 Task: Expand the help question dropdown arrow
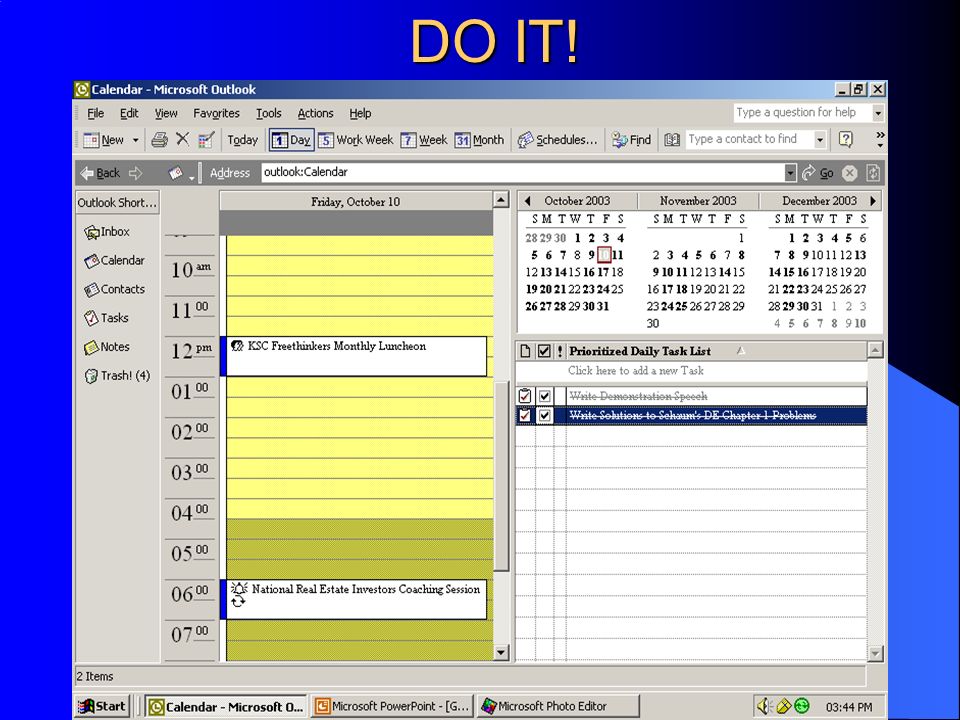coord(878,113)
